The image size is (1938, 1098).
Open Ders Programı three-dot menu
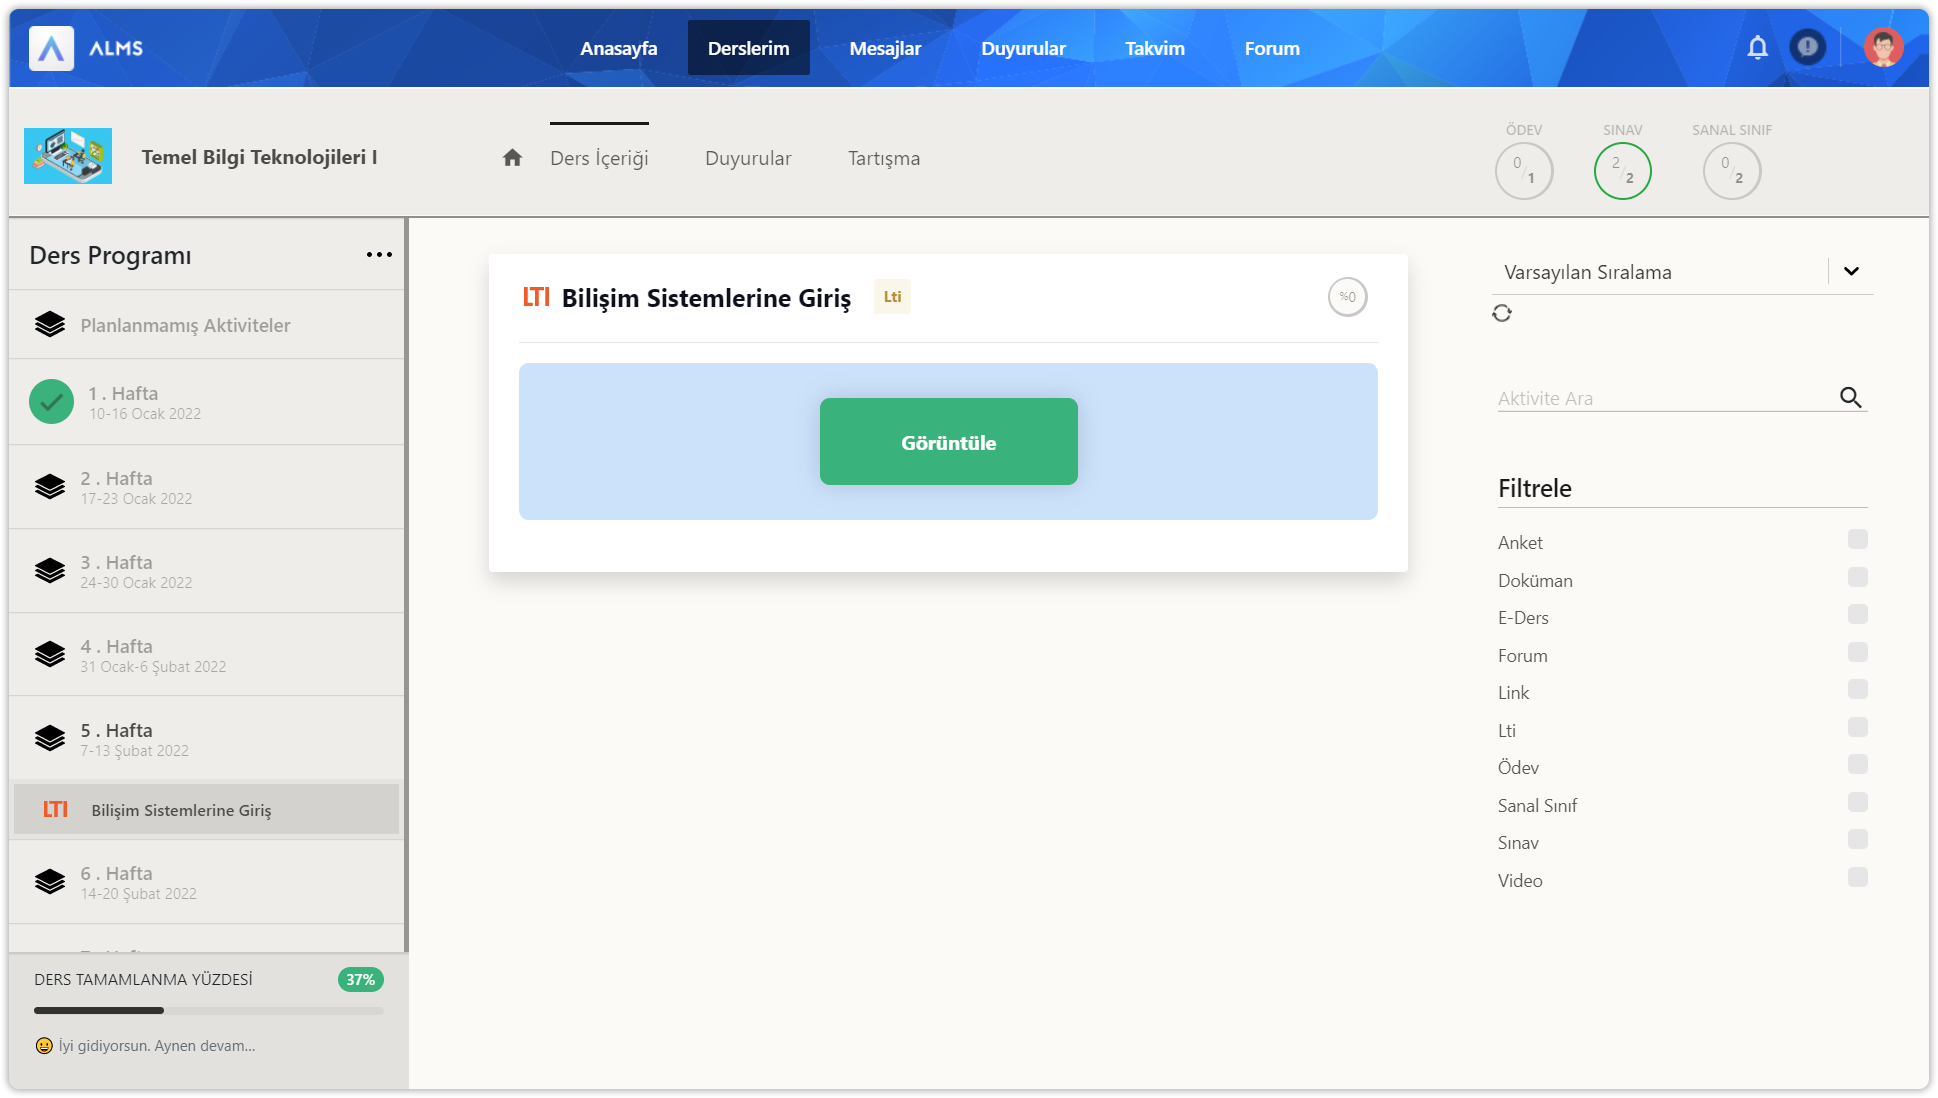coord(379,255)
